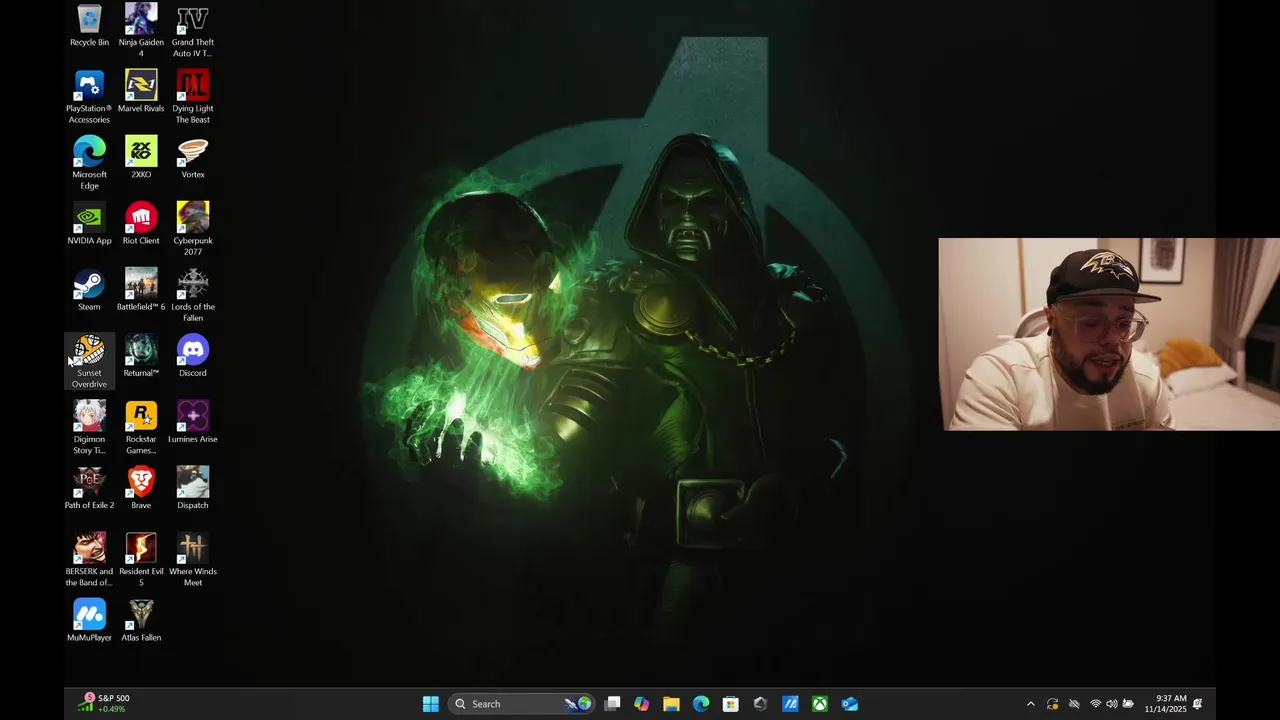Click the taskbar Search box
Screen dimensions: 1280x720
click(521, 704)
